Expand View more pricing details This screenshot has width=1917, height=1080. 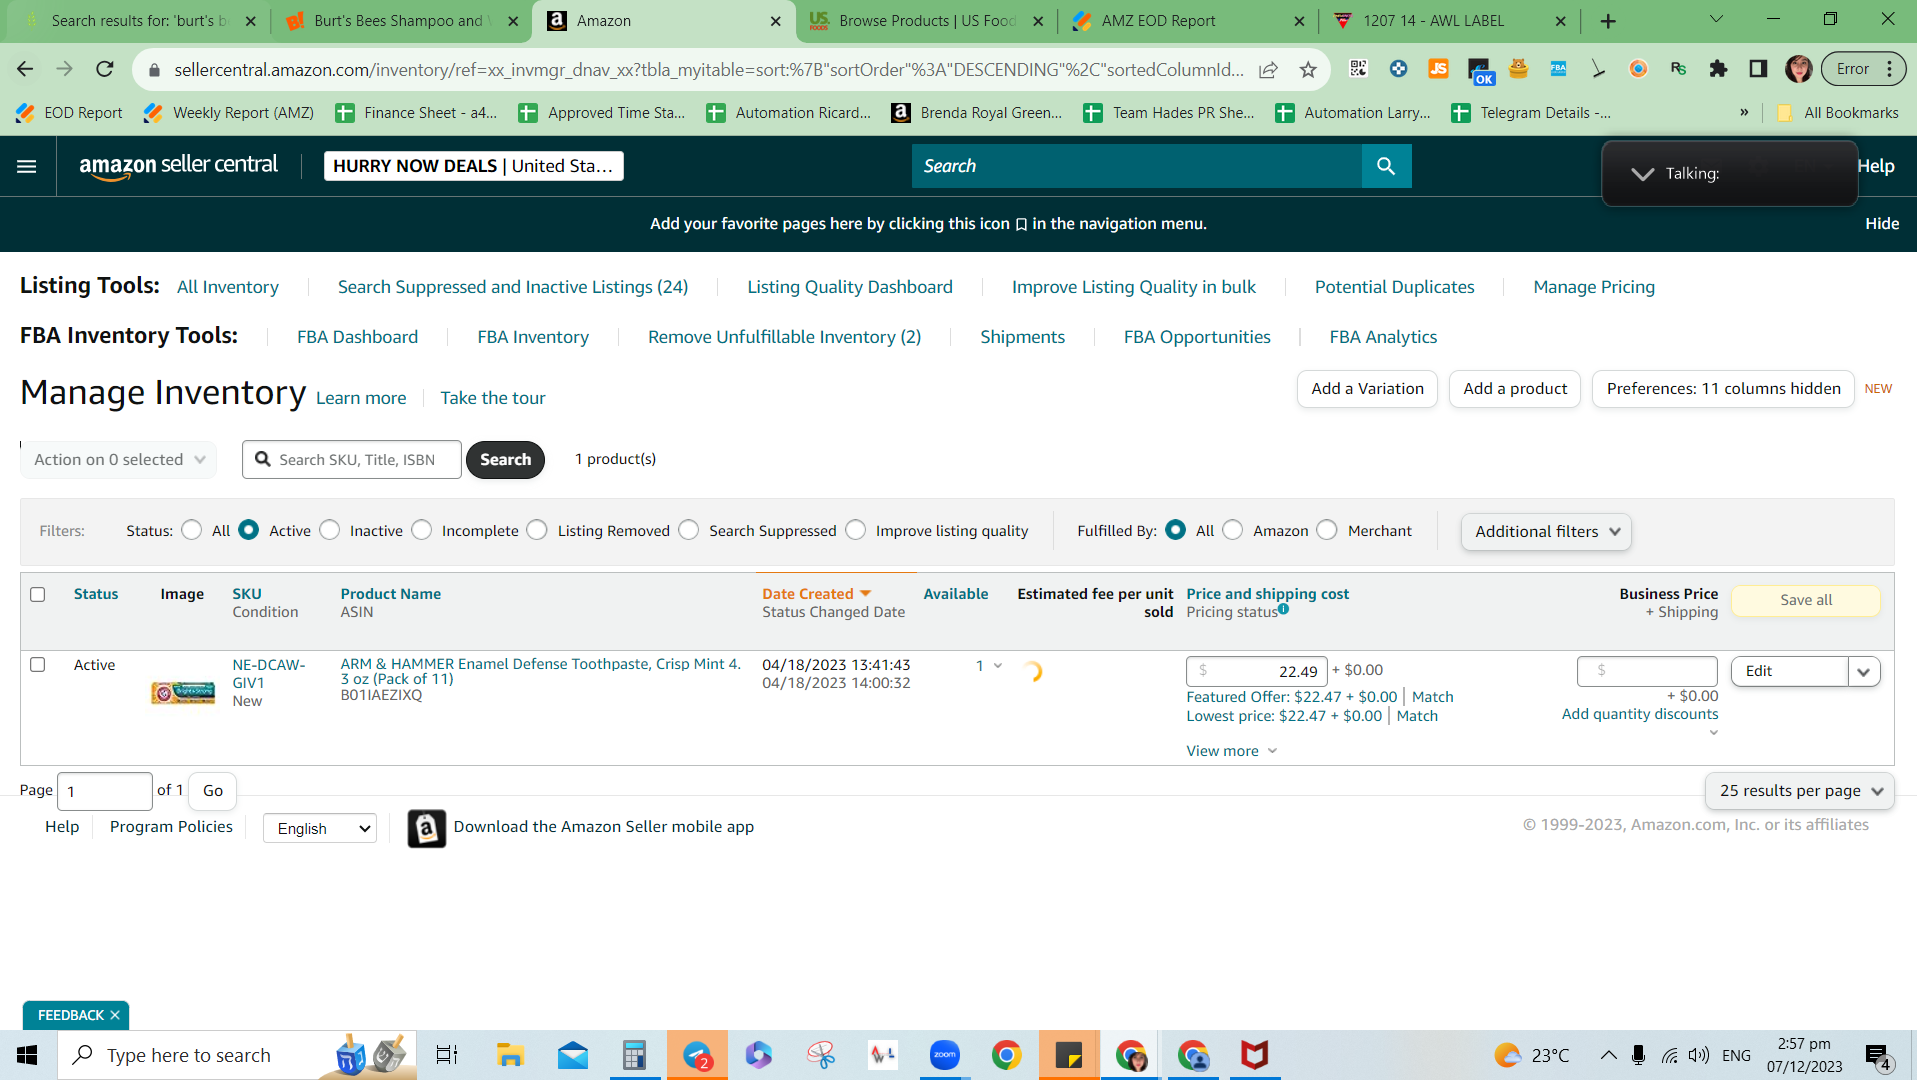tap(1232, 751)
